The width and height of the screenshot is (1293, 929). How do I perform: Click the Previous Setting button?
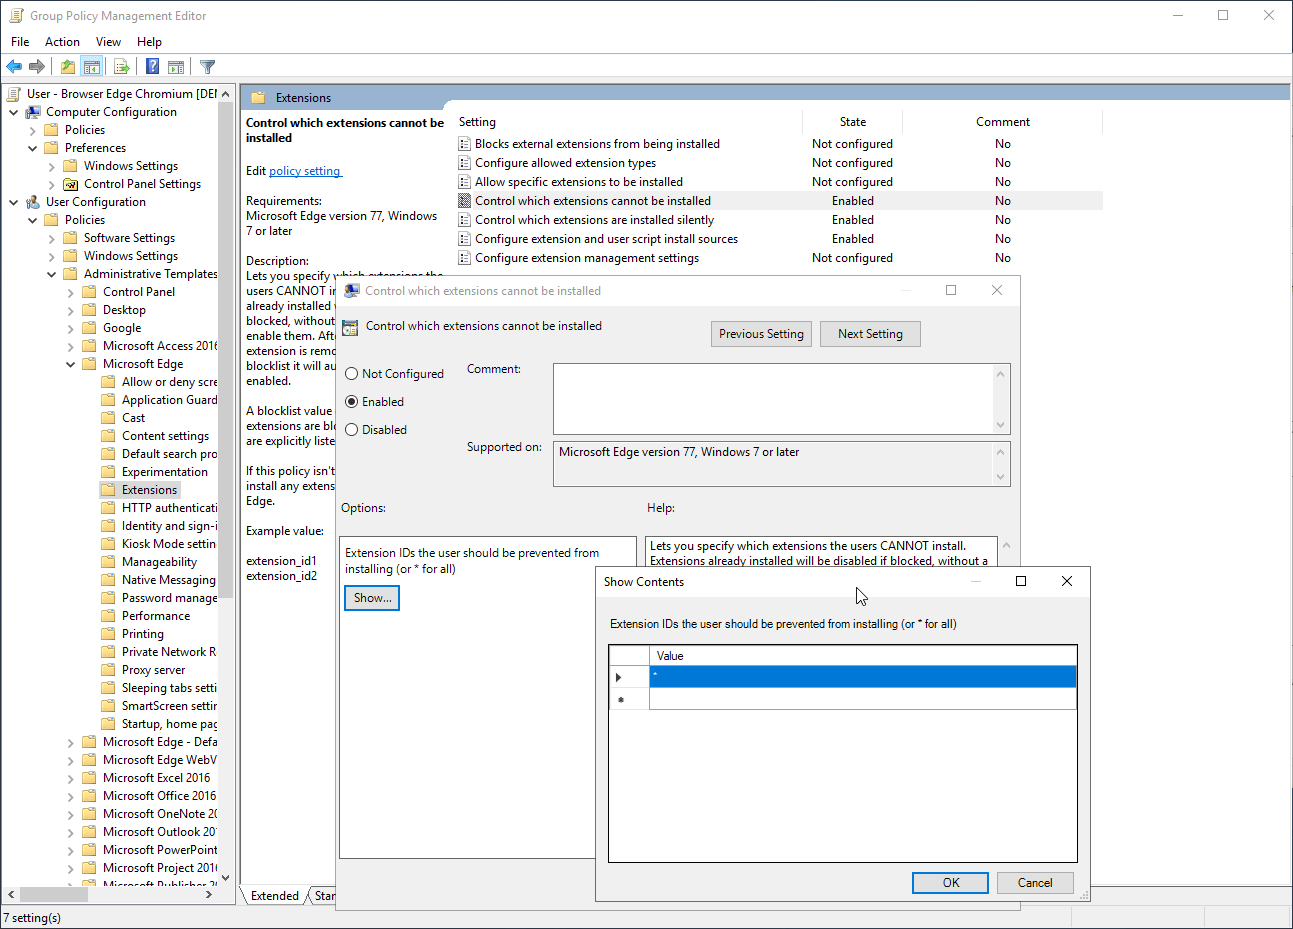(761, 333)
